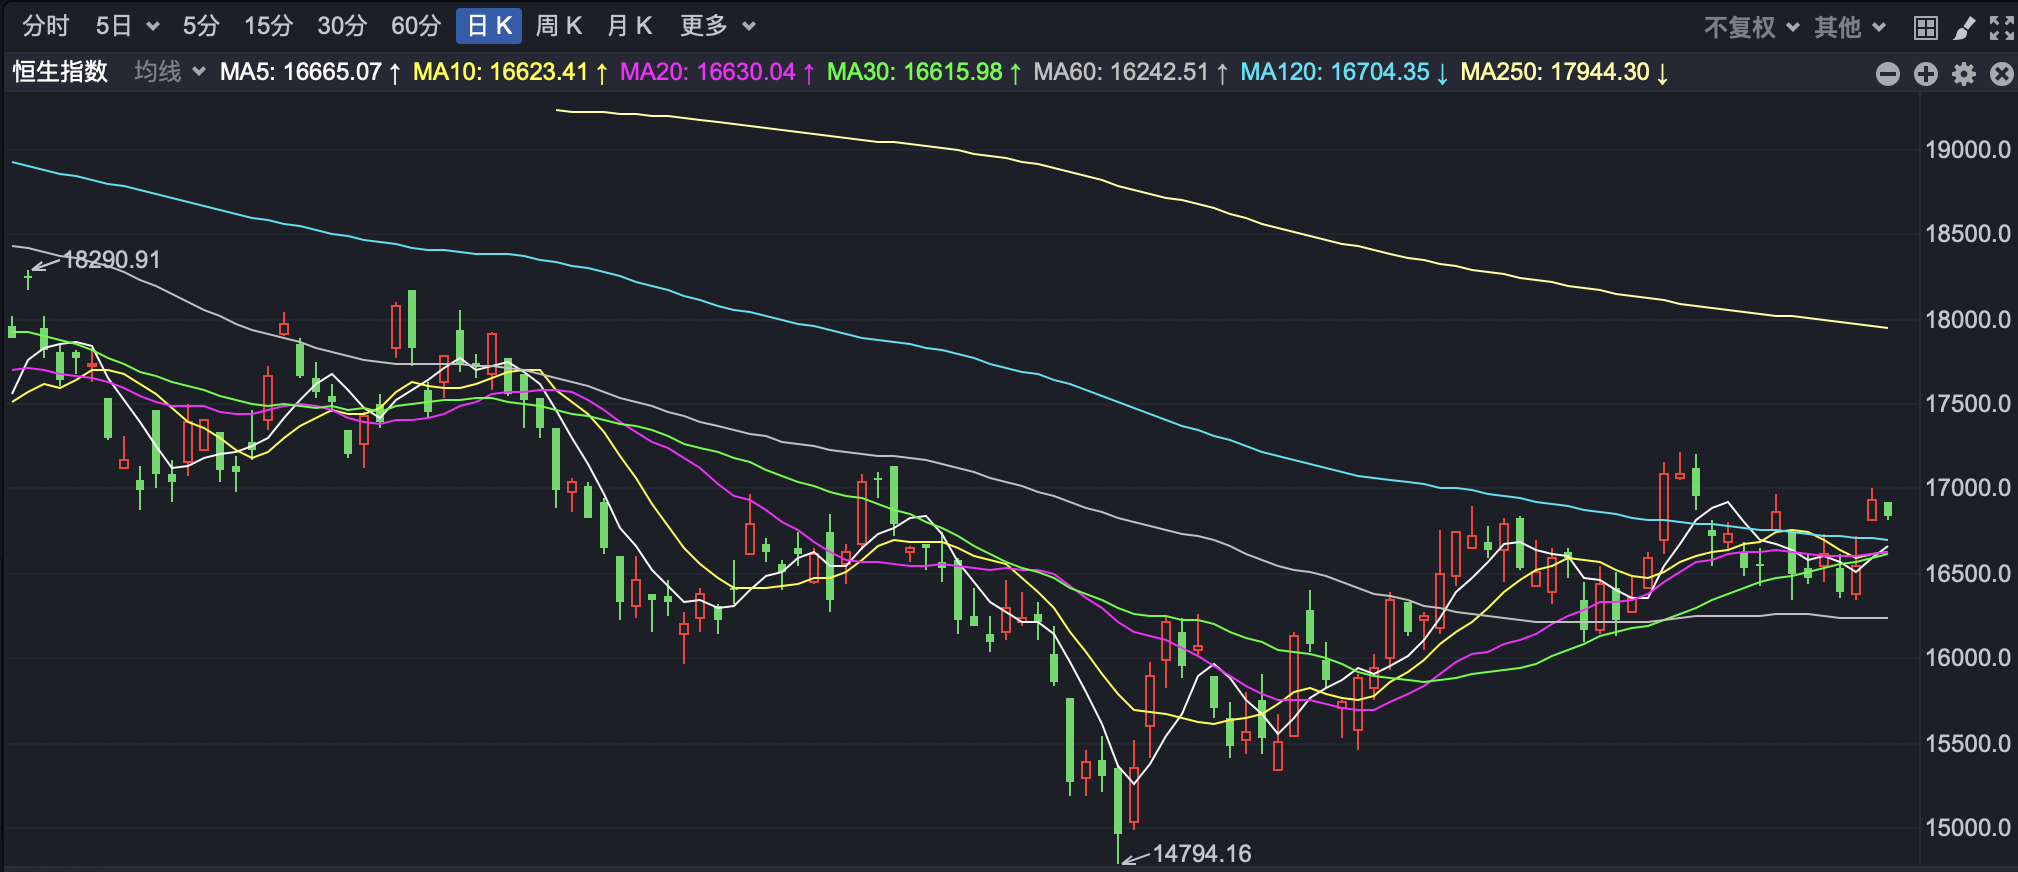The image size is (2018, 872).
Task: Click the 15000.0 price axis label
Action: click(1968, 828)
